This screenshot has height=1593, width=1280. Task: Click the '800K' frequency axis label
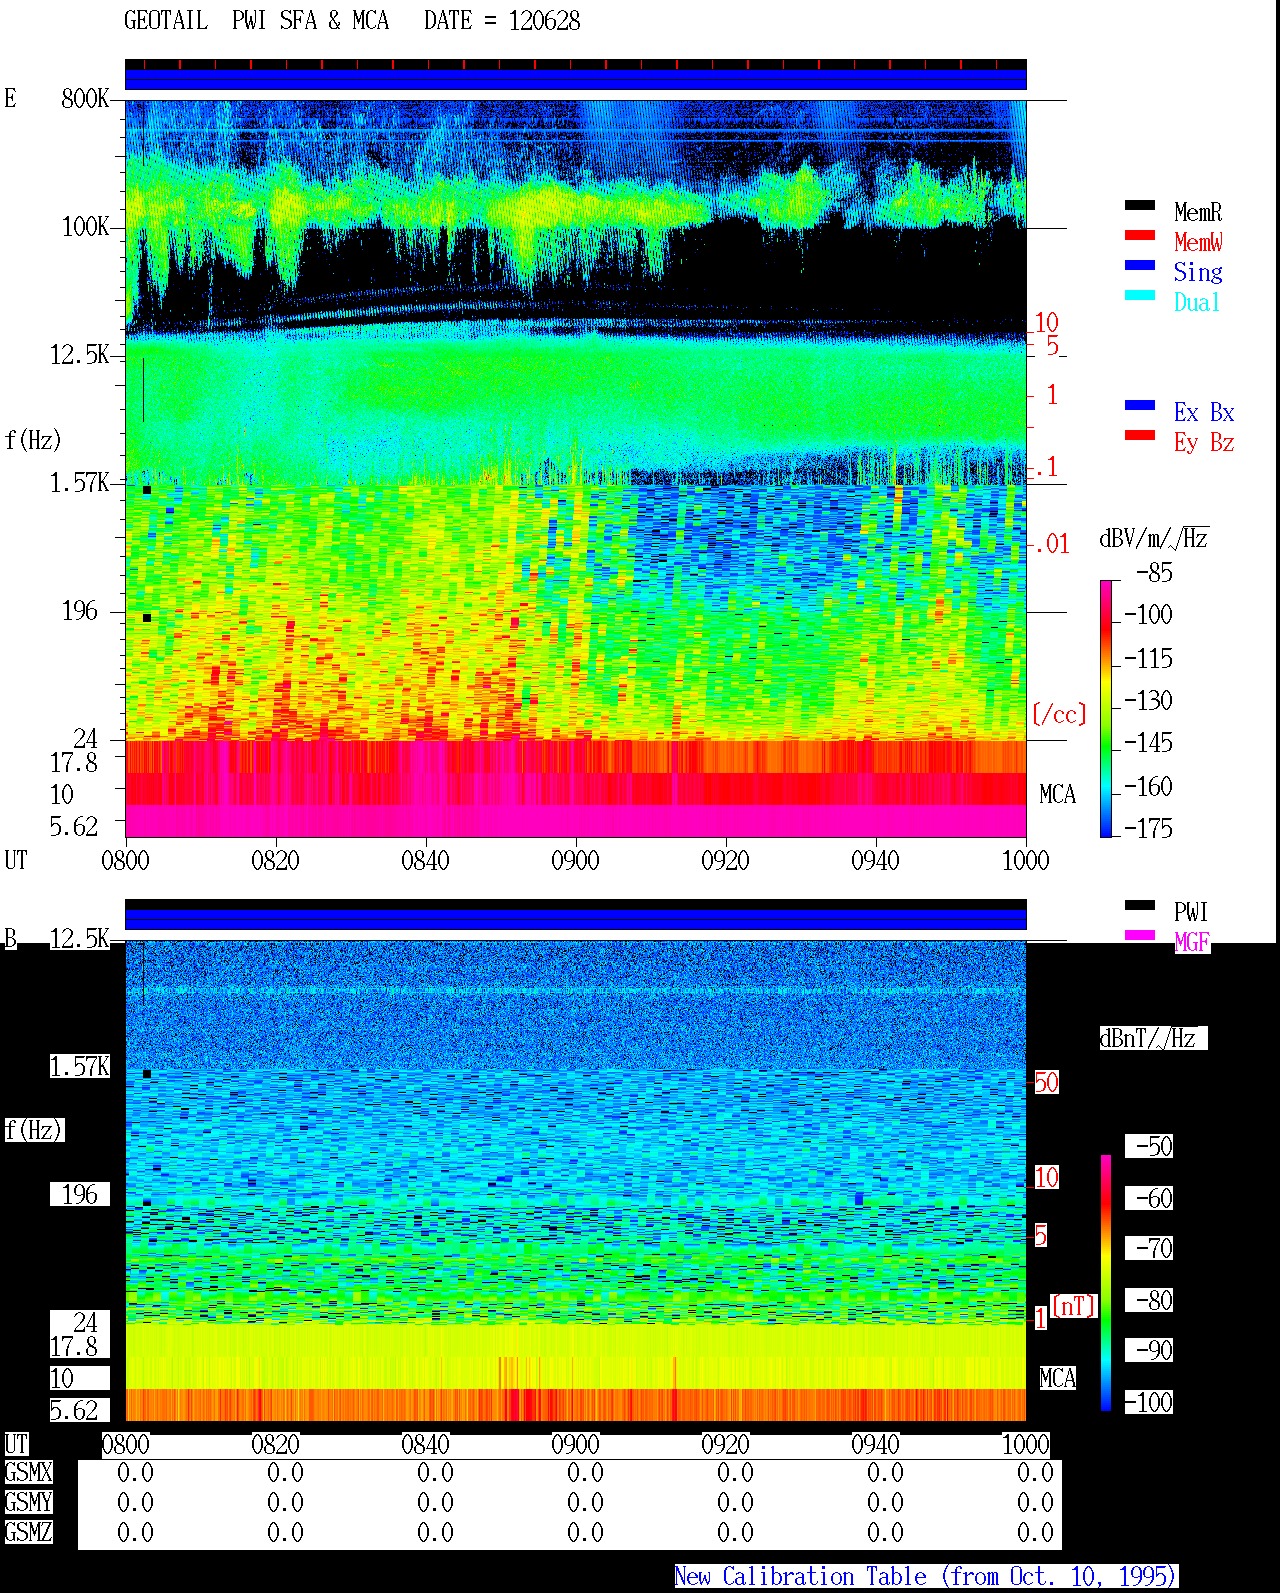pyautogui.click(x=85, y=98)
